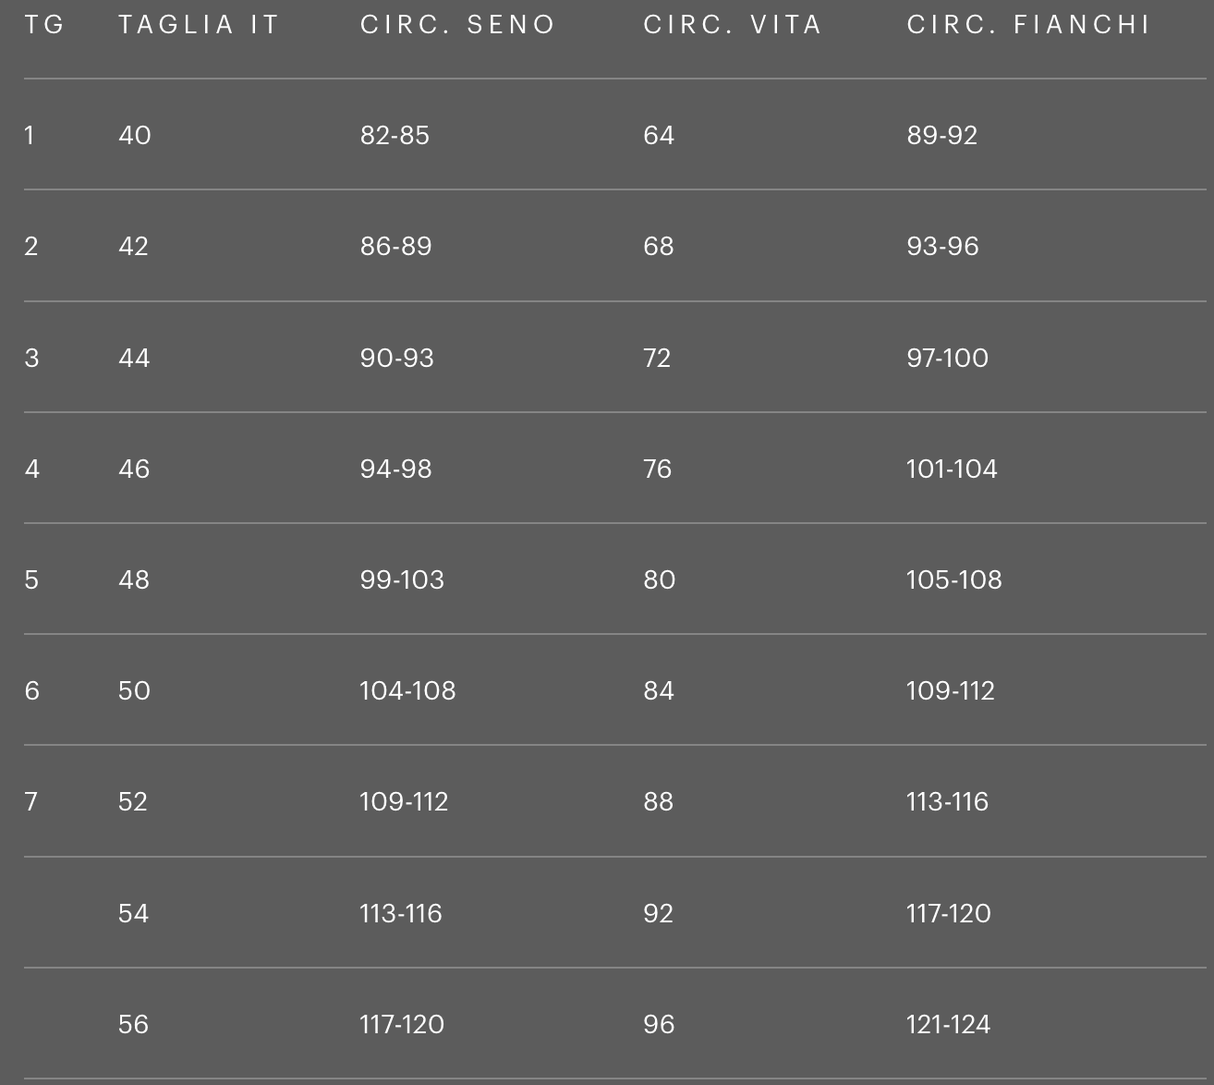Viewport: 1214px width, 1085px height.
Task: Click hip range 89-92
Action: click(941, 135)
